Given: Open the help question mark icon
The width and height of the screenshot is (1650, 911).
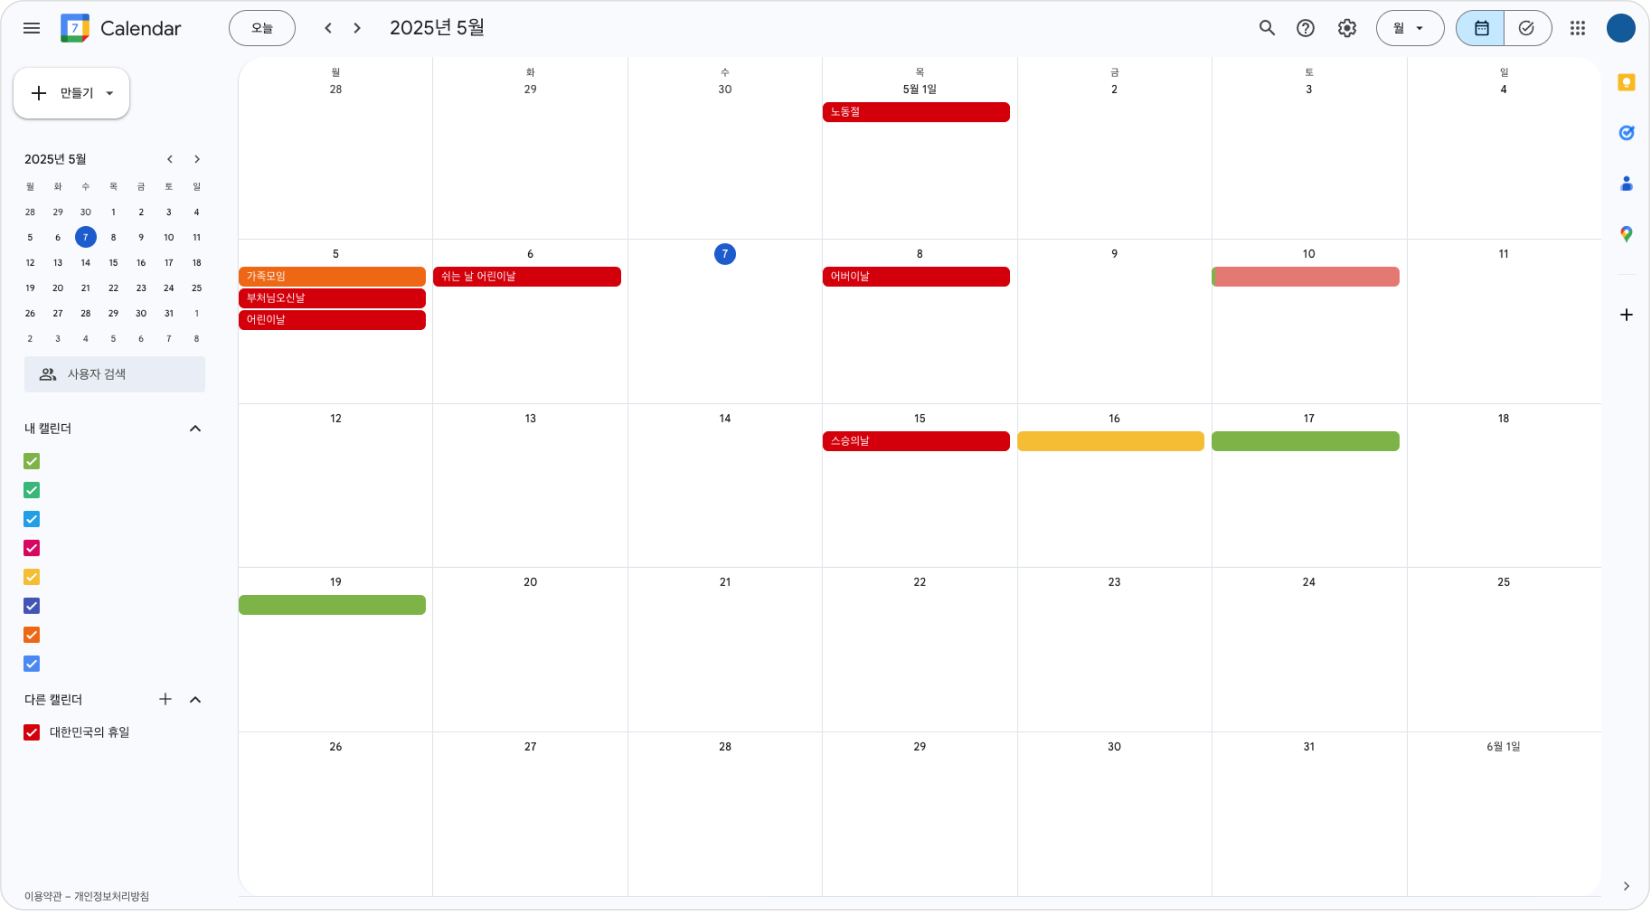Looking at the screenshot, I should click(x=1306, y=28).
